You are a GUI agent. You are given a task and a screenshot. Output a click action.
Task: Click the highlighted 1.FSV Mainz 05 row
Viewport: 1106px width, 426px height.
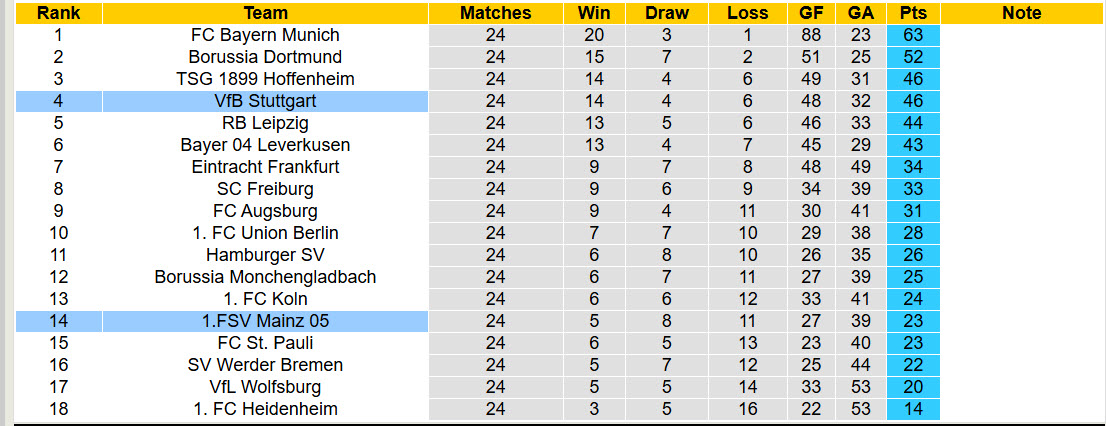tap(265, 321)
